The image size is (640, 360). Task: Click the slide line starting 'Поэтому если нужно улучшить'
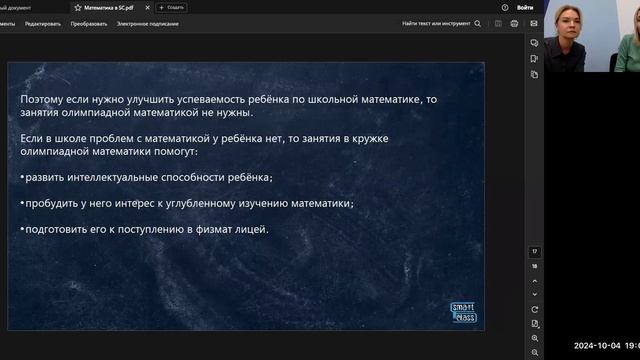point(229,99)
